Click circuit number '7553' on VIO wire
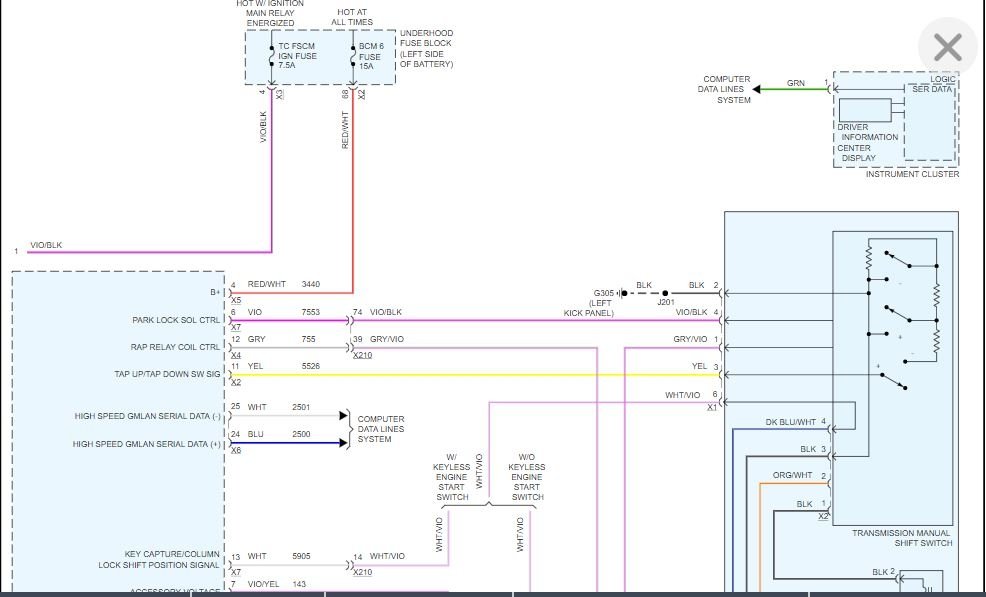Image resolution: width=986 pixels, height=597 pixels. (311, 312)
